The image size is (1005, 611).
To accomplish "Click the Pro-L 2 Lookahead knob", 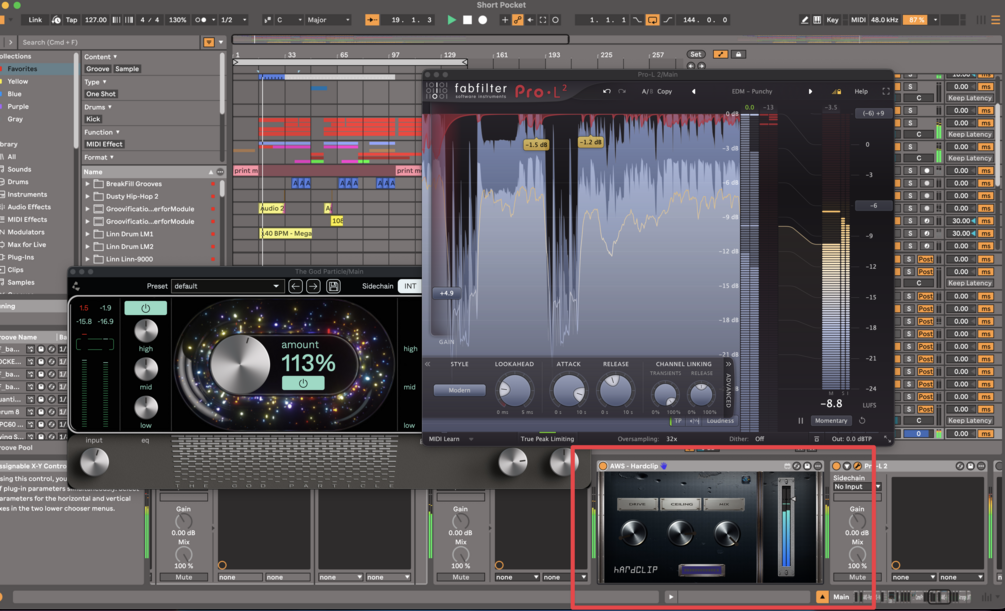I will click(515, 390).
